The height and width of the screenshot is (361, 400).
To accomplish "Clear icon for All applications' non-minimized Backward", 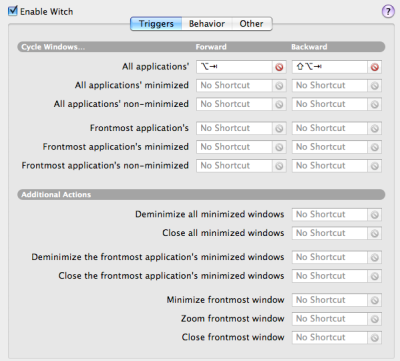I will point(375,104).
